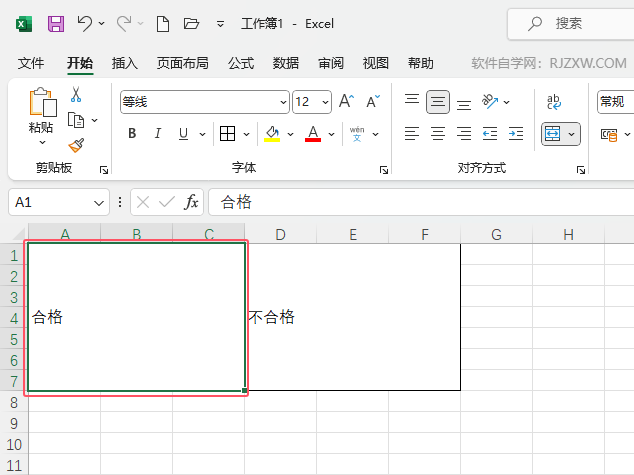Viewport: 634px width, 475px height.
Task: Open Customize Quick Access Toolbar menu
Action: point(220,24)
